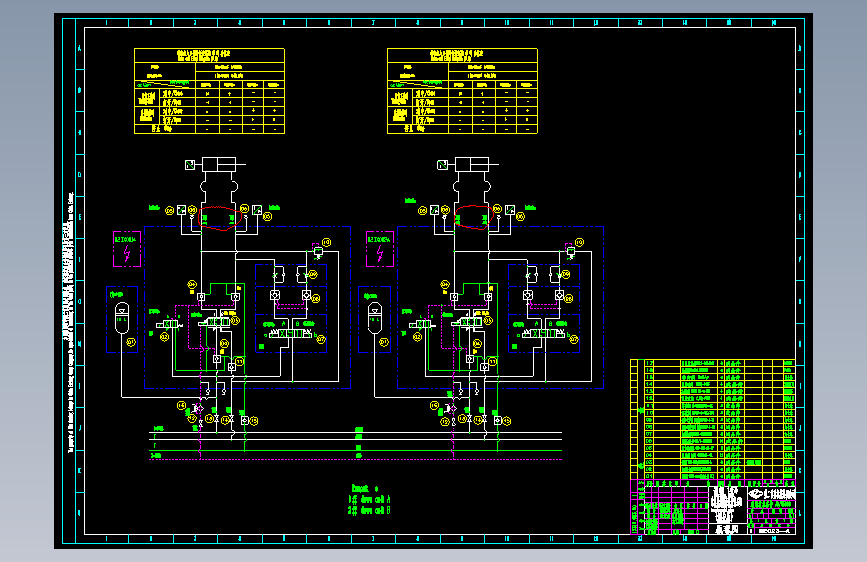Image resolution: width=867 pixels, height=562 pixels.
Task: Select the check valve box on left circuit's green return line
Action: pos(244,421)
